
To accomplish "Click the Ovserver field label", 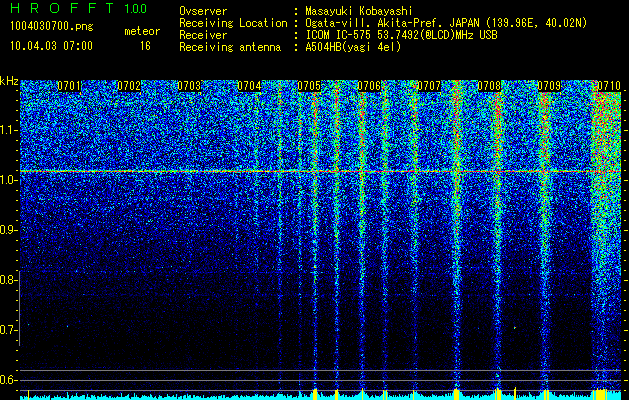I will click(203, 11).
